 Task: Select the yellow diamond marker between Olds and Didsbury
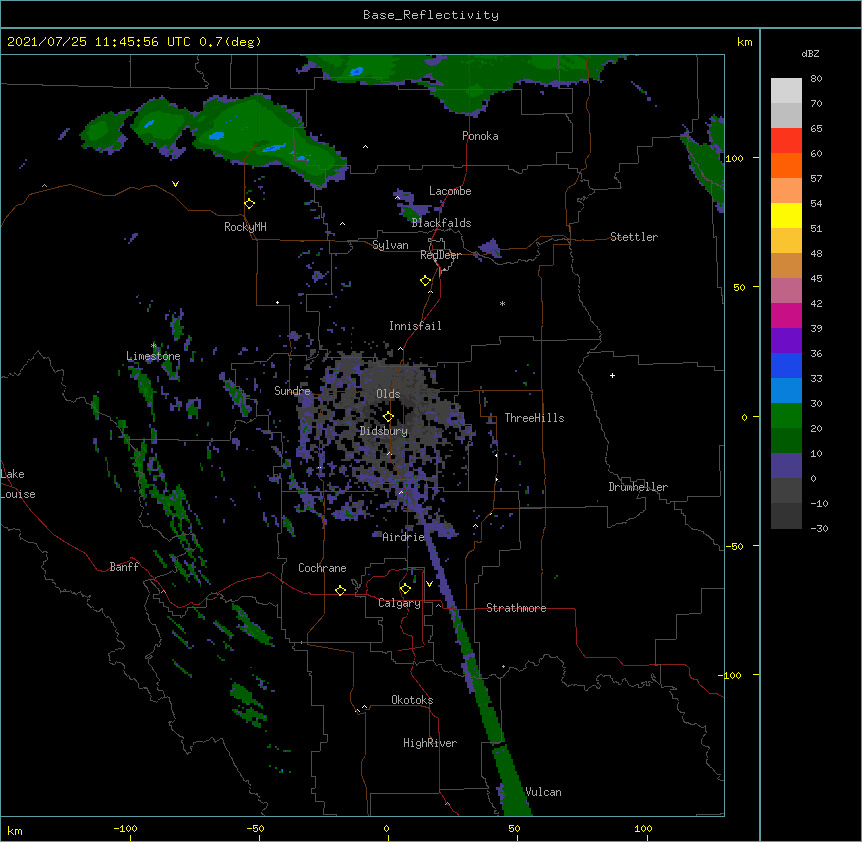coord(388,416)
